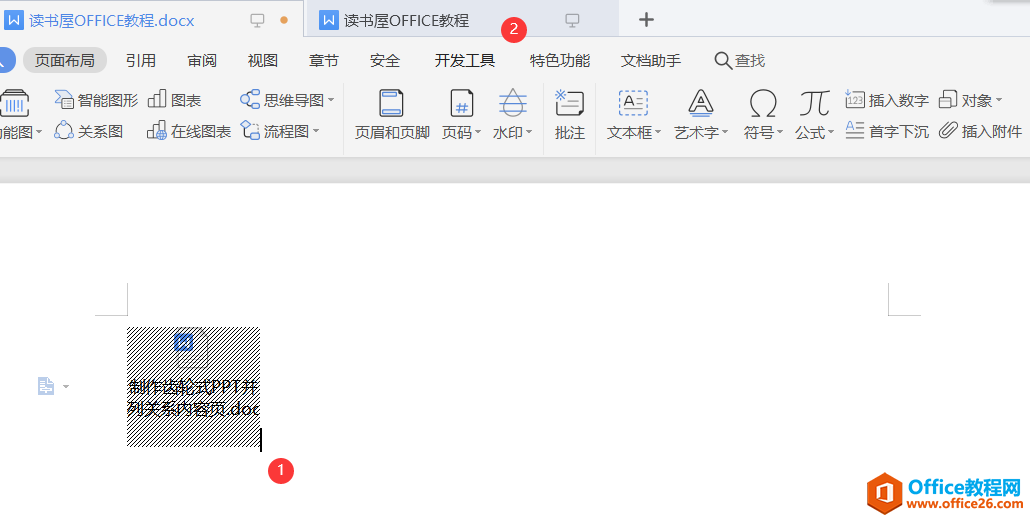1030x521 pixels.
Task: Insert a 在线图表 online chart
Action: 189,131
